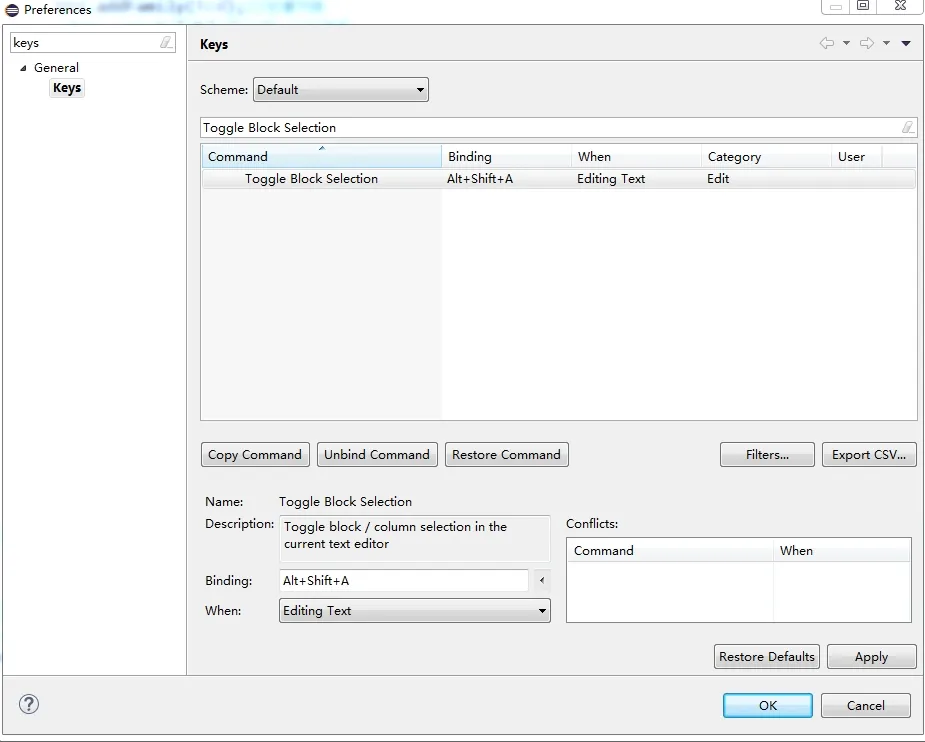Open the back history dropdown arrow

point(847,43)
